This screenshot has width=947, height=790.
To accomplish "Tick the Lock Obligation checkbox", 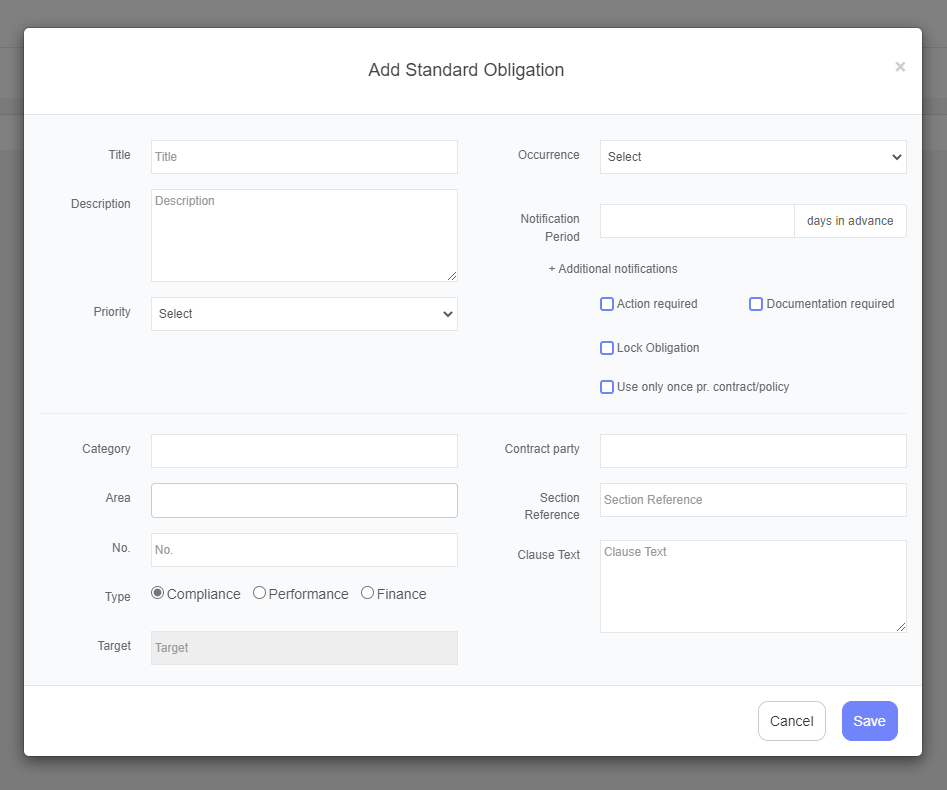I will click(x=607, y=348).
